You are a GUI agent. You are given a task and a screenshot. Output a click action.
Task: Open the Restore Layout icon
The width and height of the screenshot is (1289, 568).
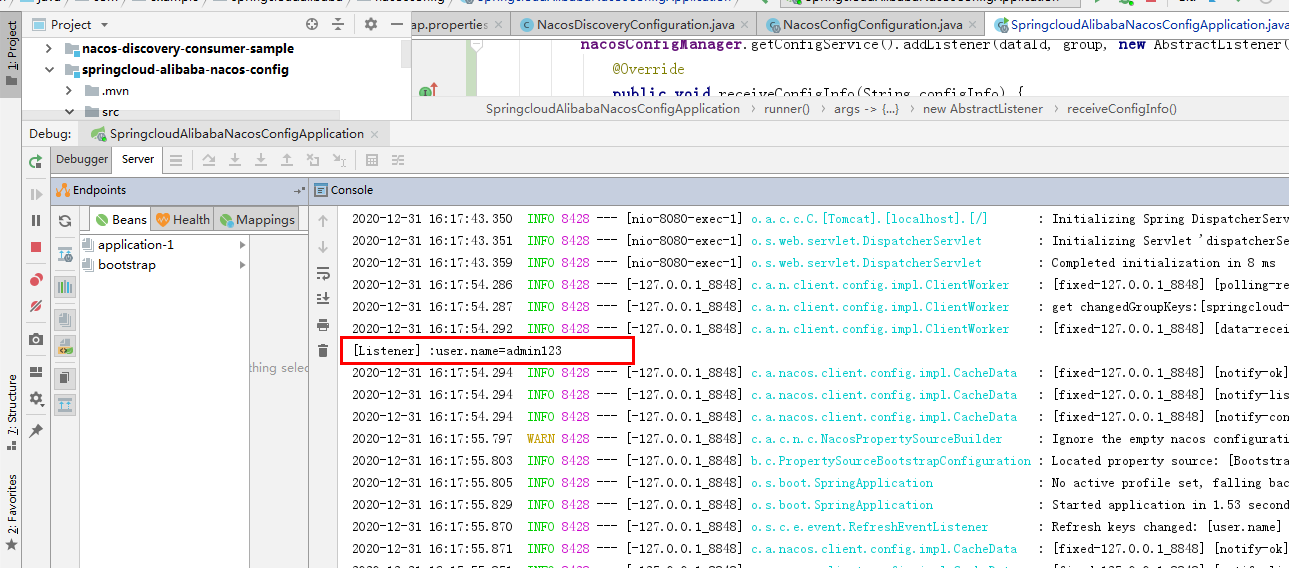36,372
